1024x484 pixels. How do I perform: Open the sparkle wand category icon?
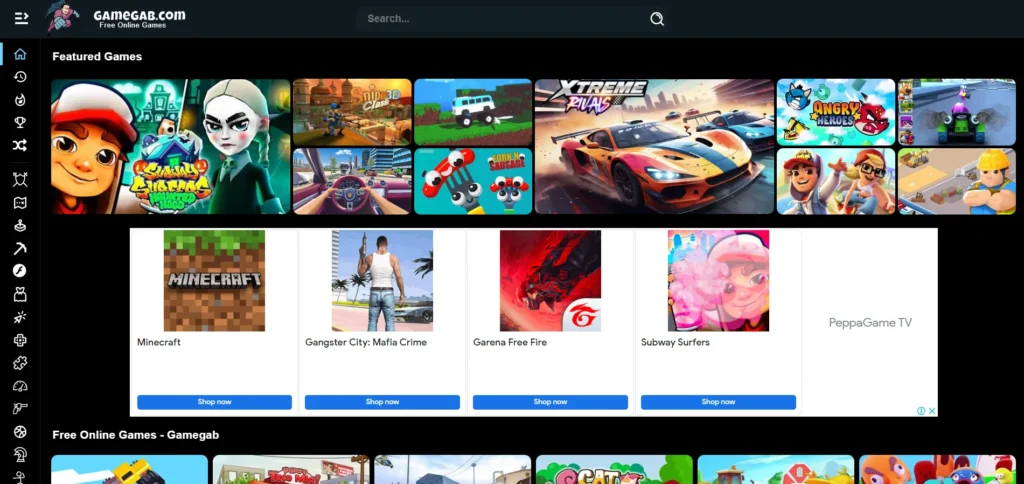click(20, 317)
